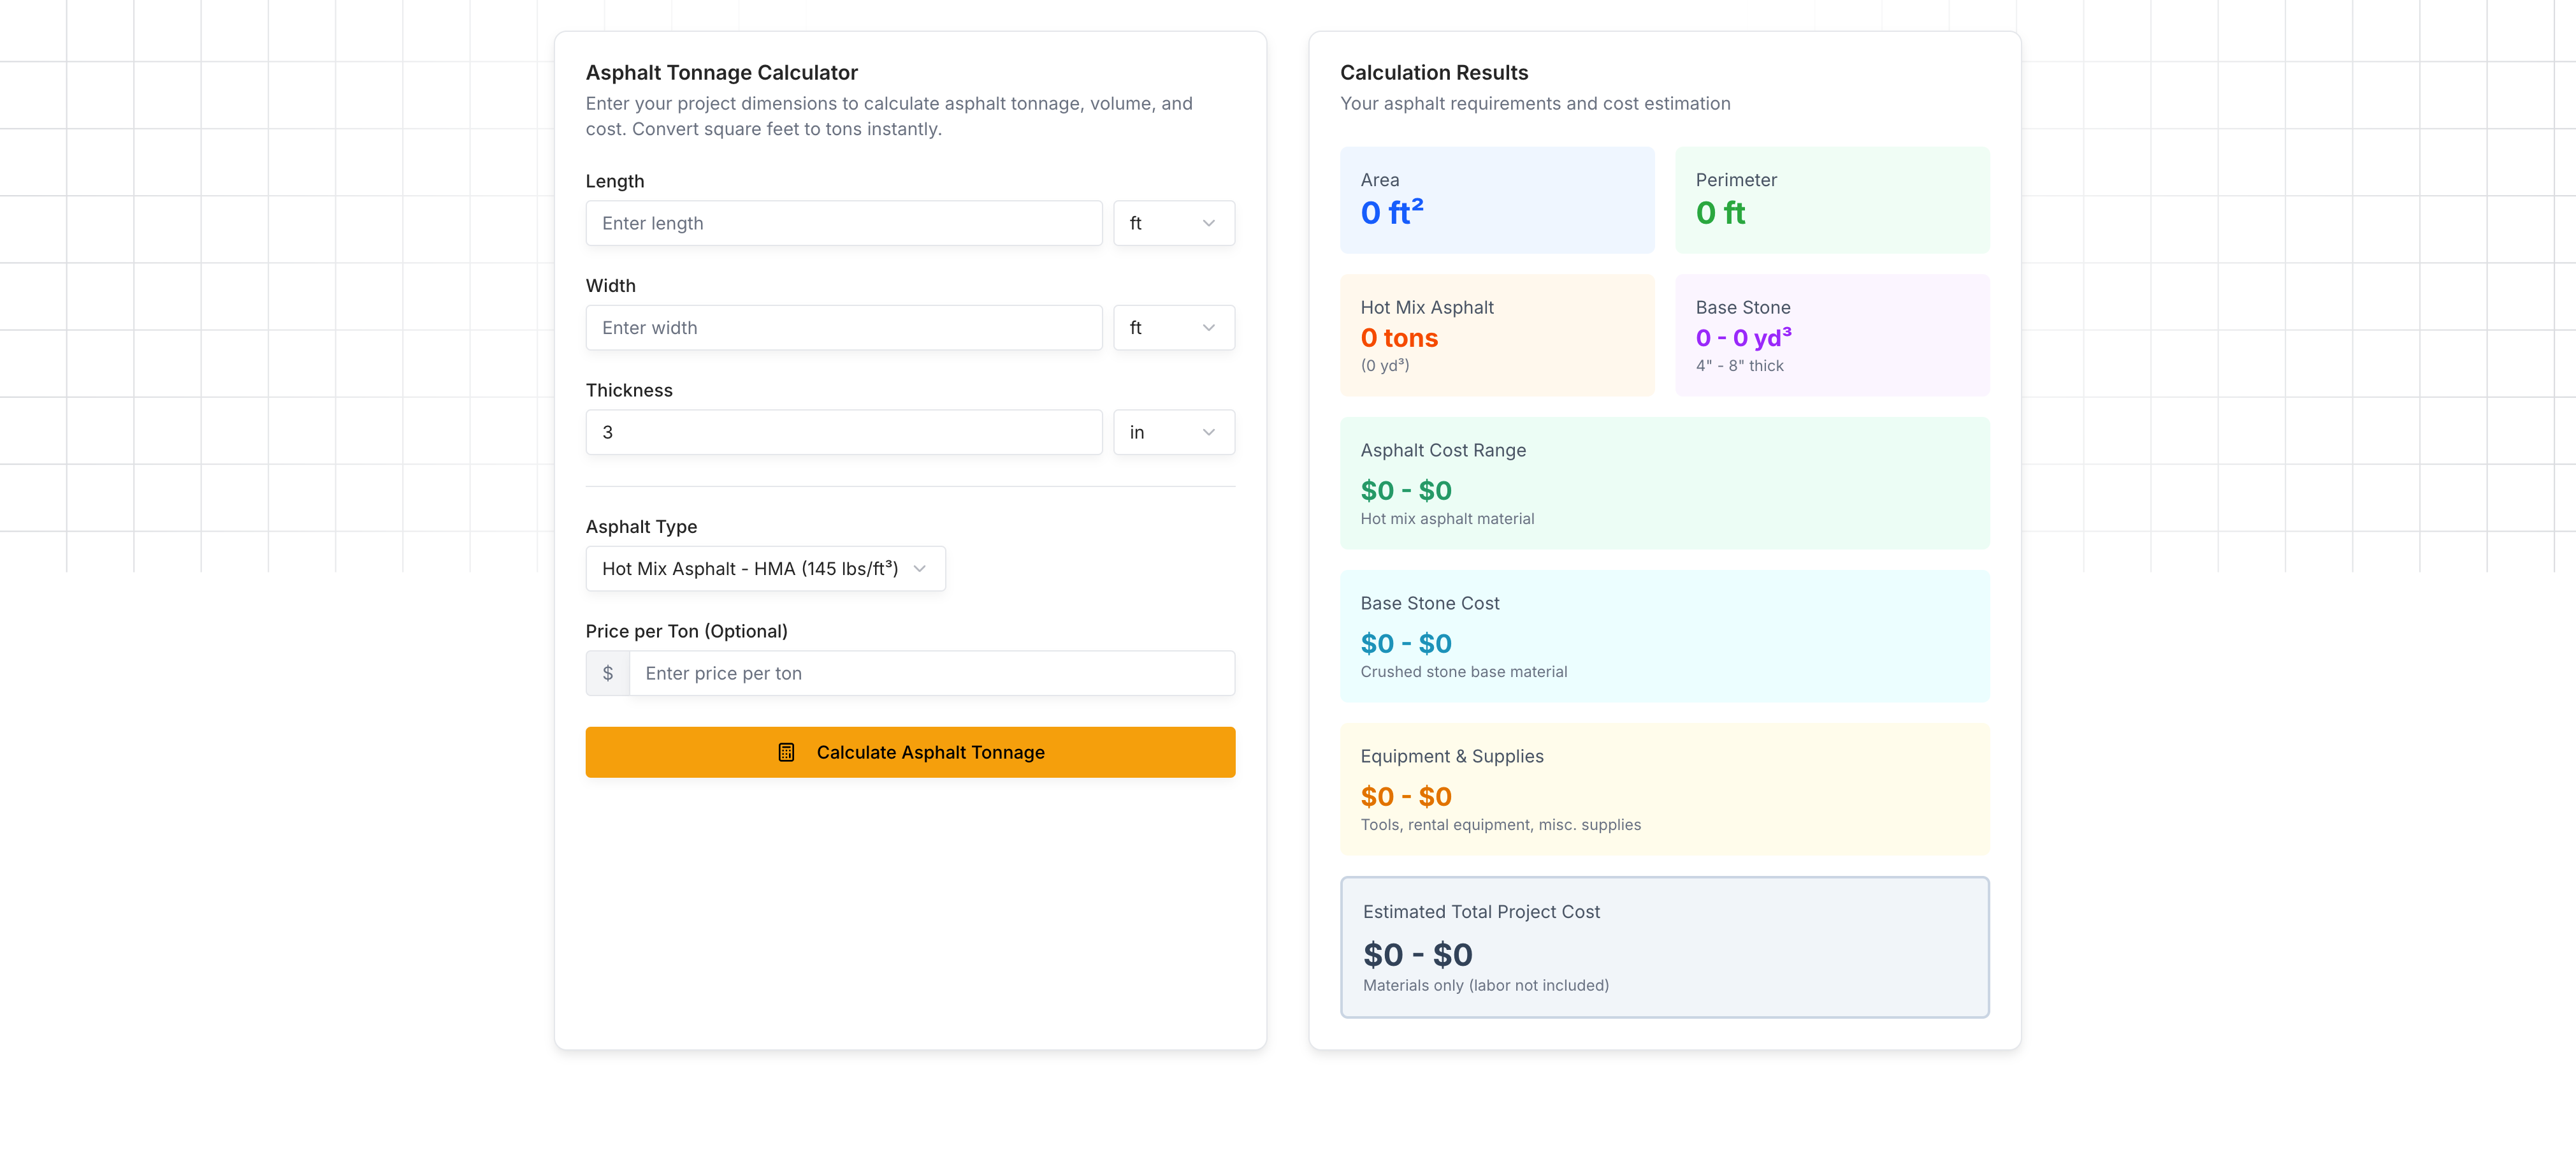Click chevron arrow of Length unit selector
2576x1173 pixels.
coord(1208,223)
